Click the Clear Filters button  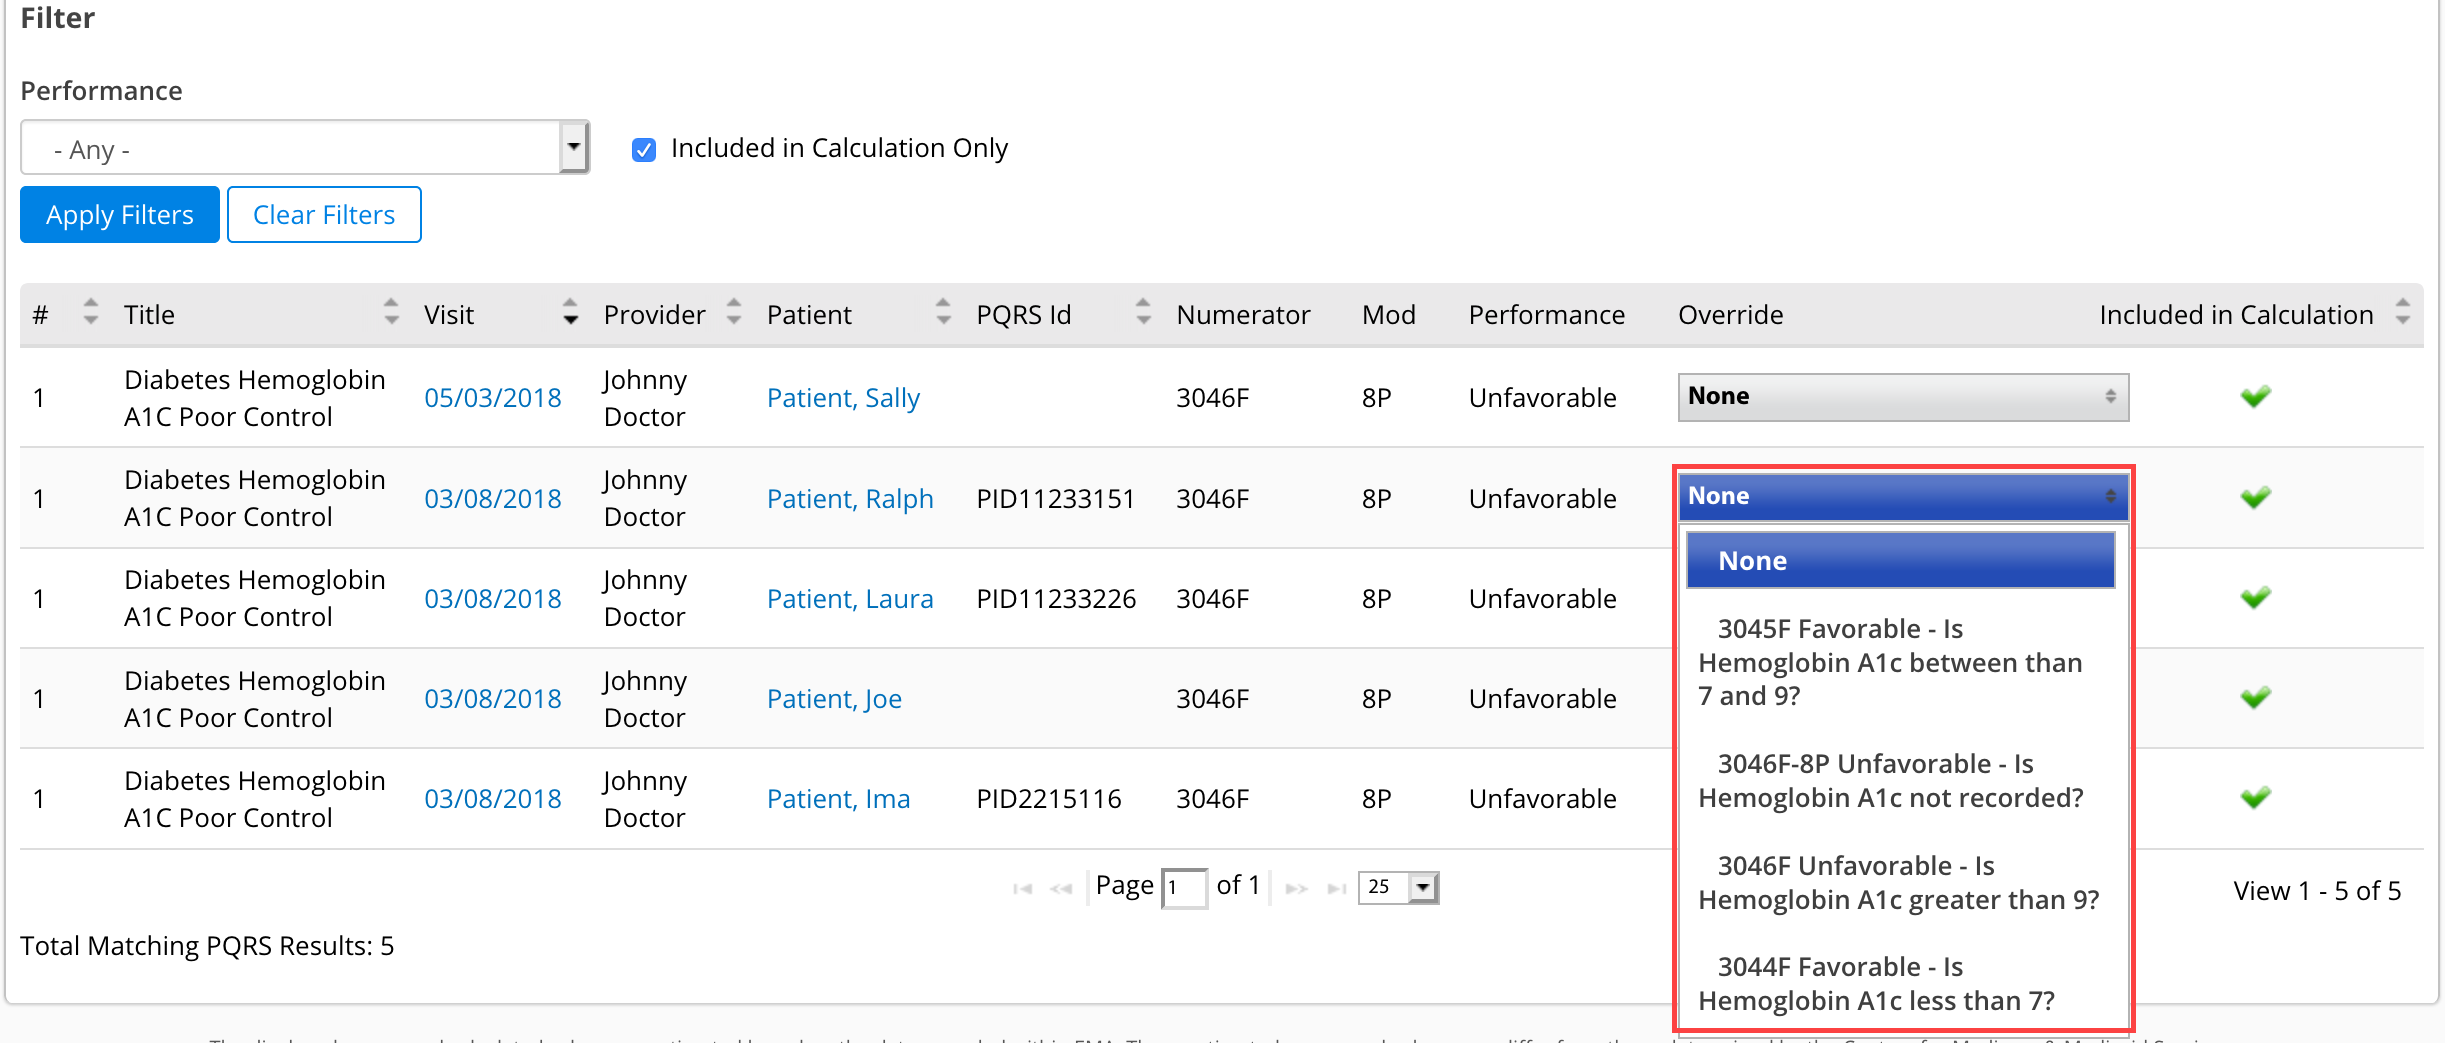coord(324,215)
